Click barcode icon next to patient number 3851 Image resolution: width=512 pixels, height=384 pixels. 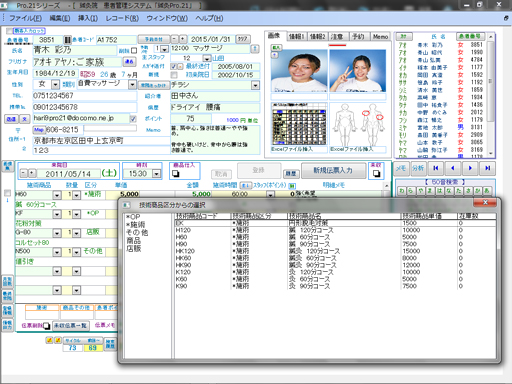click(67, 40)
